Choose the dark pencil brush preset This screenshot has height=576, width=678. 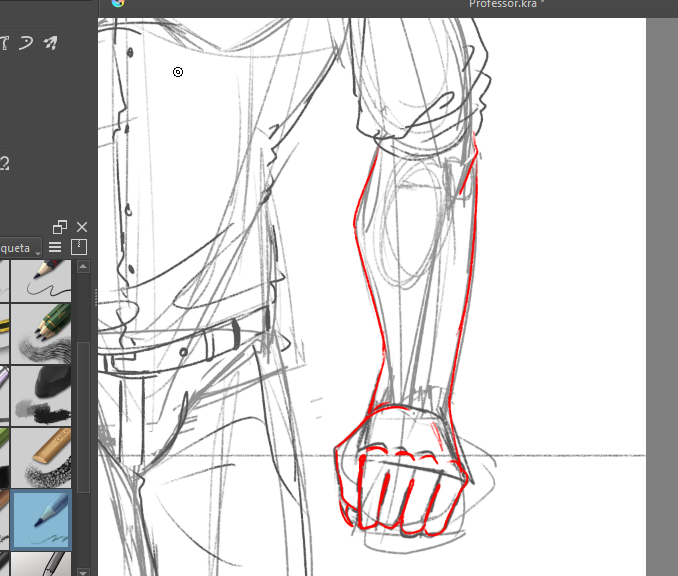tap(41, 280)
